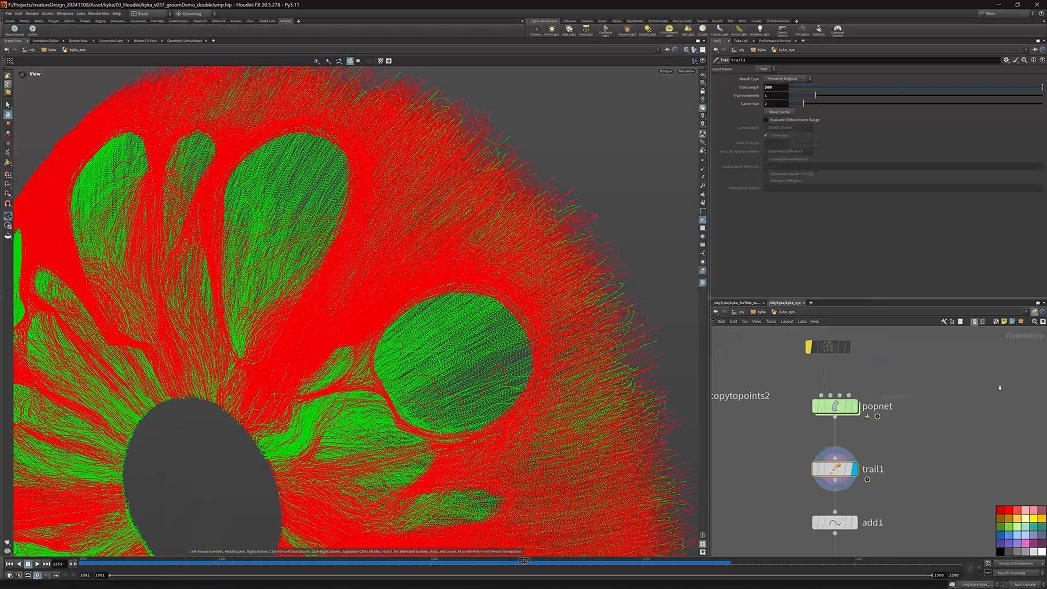Screen dimensions: 1047x589
Task: Select the Gamepad Camera shelf tool
Action: point(837,30)
